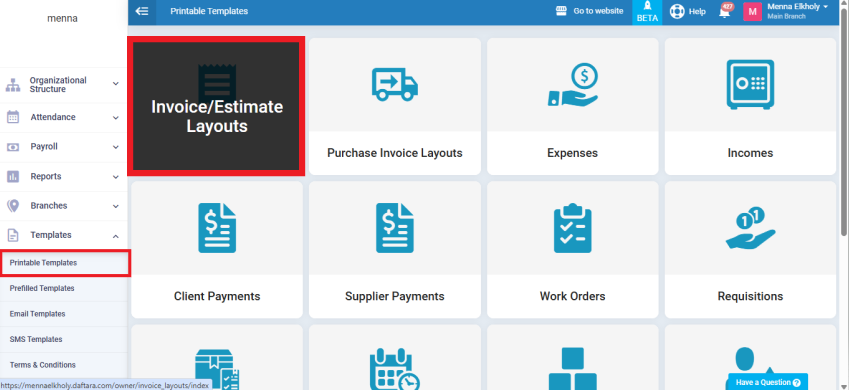This screenshot has width=849, height=390.
Task: Click the Branches location pin icon
Action: [13, 206]
